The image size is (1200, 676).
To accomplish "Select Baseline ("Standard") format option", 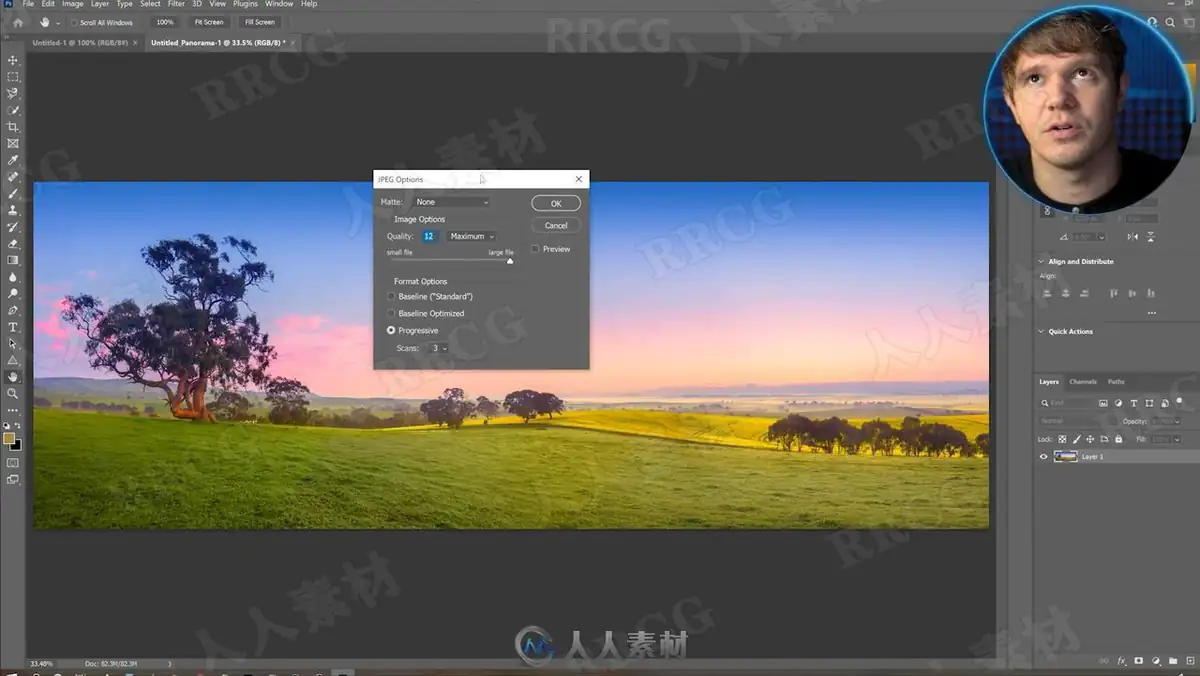I will 391,297.
